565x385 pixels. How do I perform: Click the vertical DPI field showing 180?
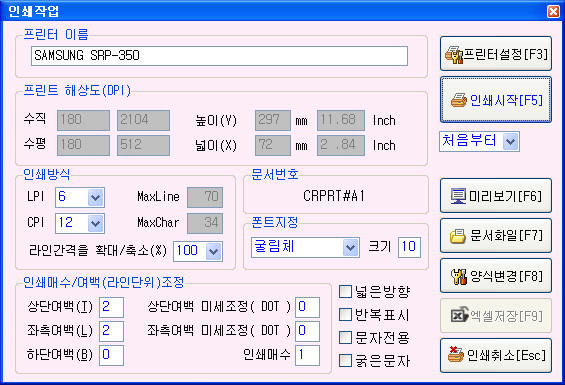pos(83,120)
